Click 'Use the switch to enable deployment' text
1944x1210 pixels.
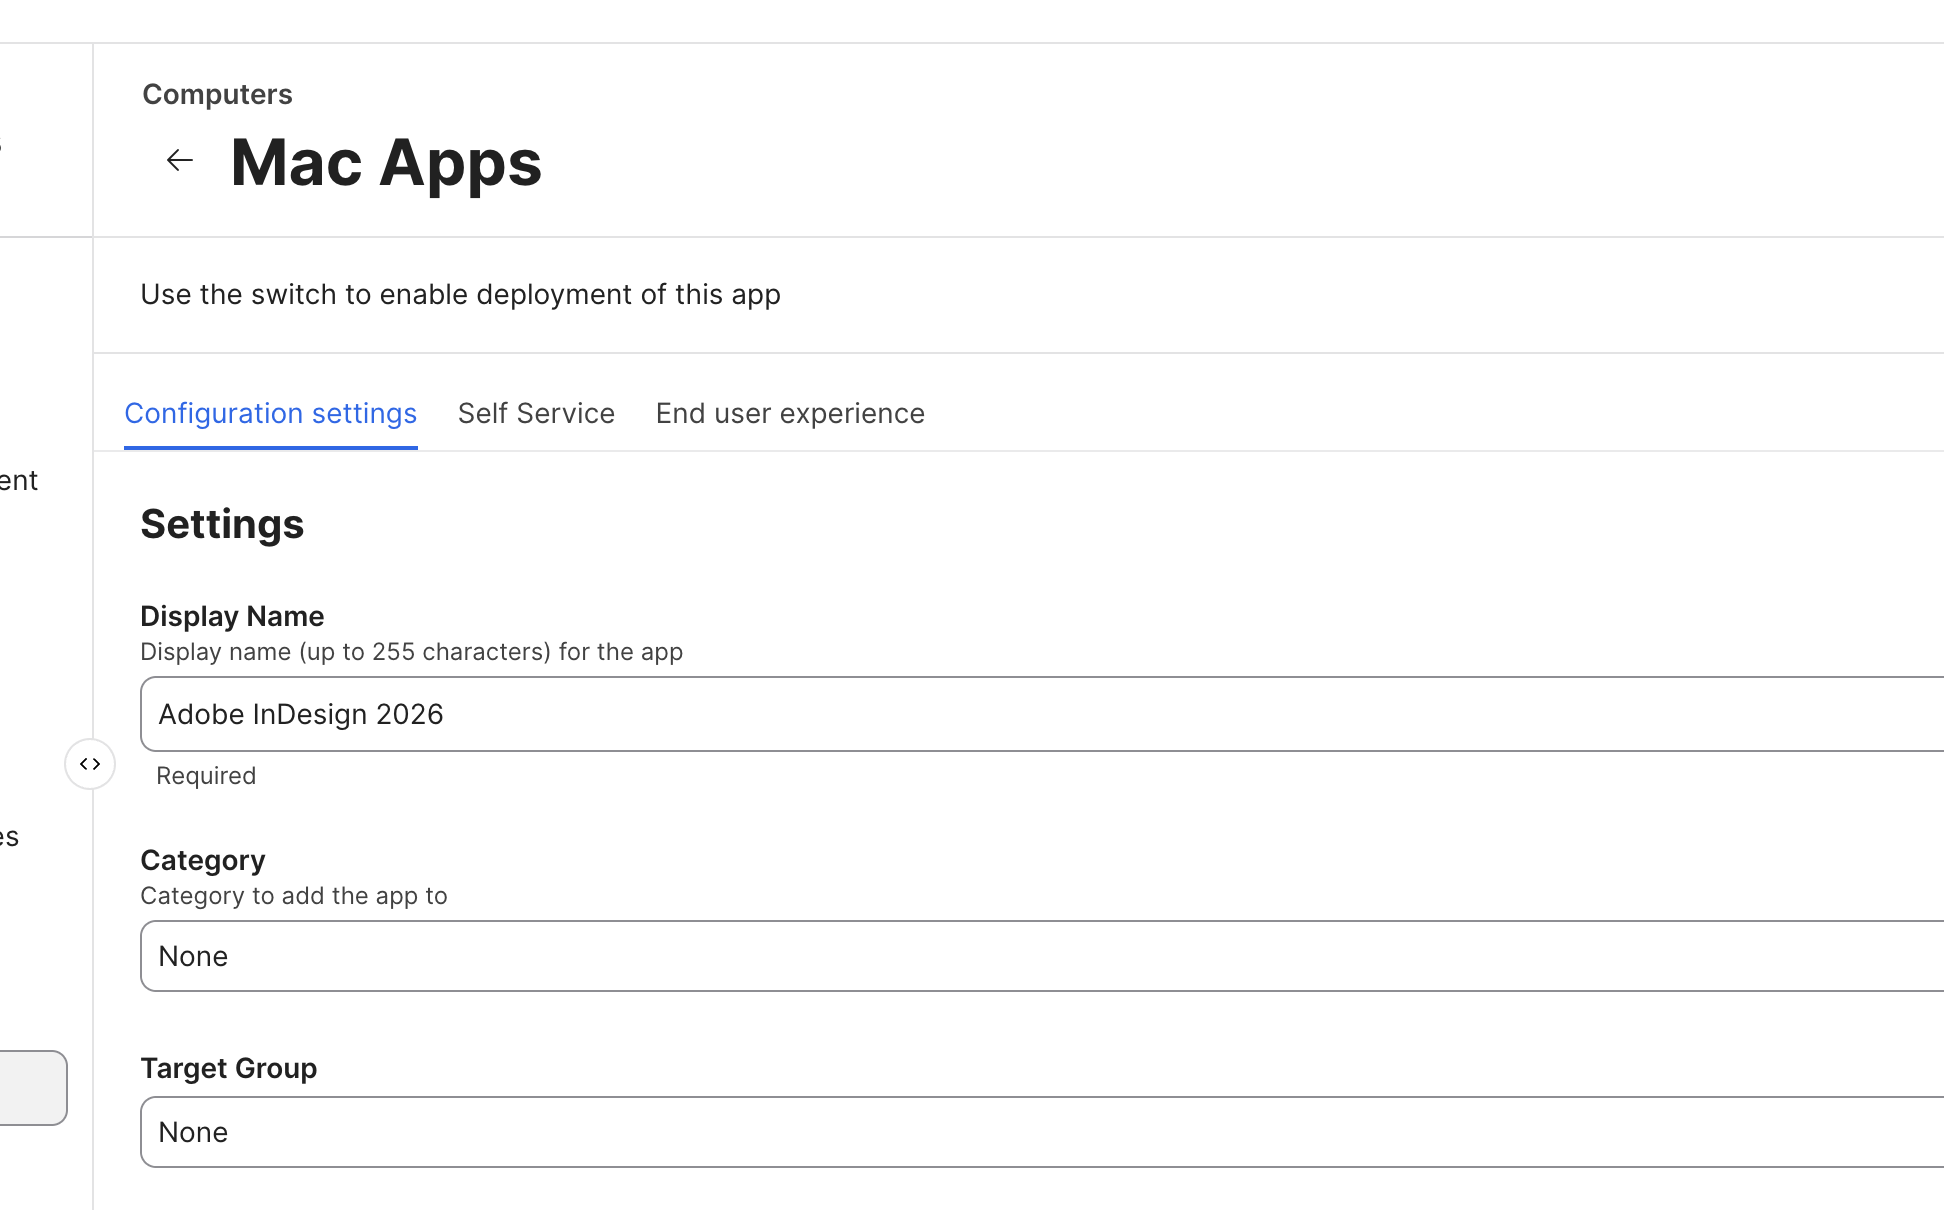pos(460,294)
